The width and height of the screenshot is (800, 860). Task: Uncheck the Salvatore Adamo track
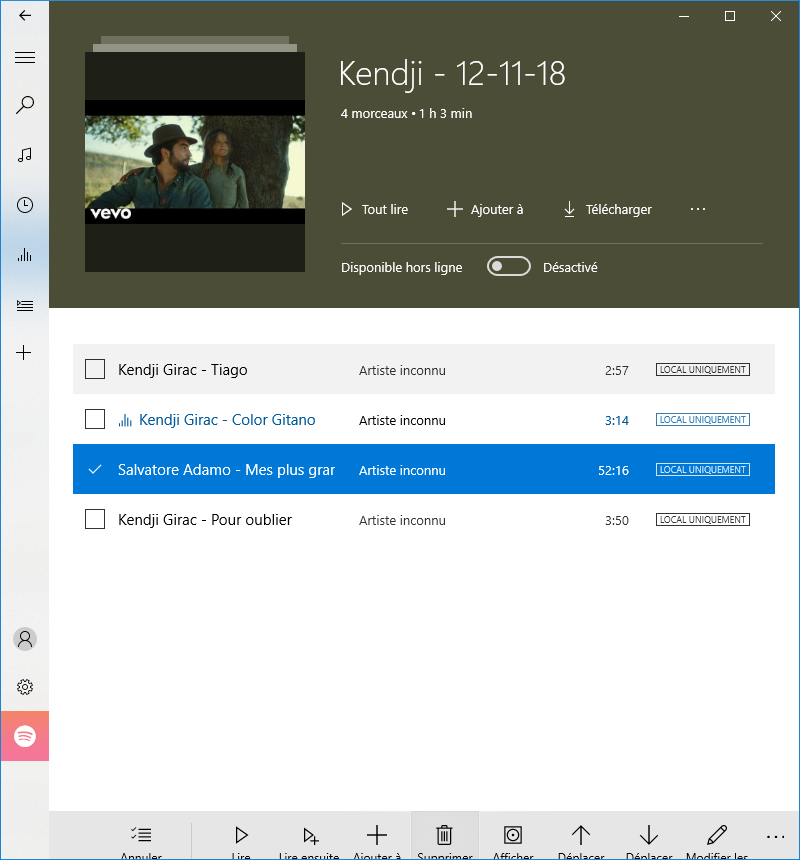(95, 469)
